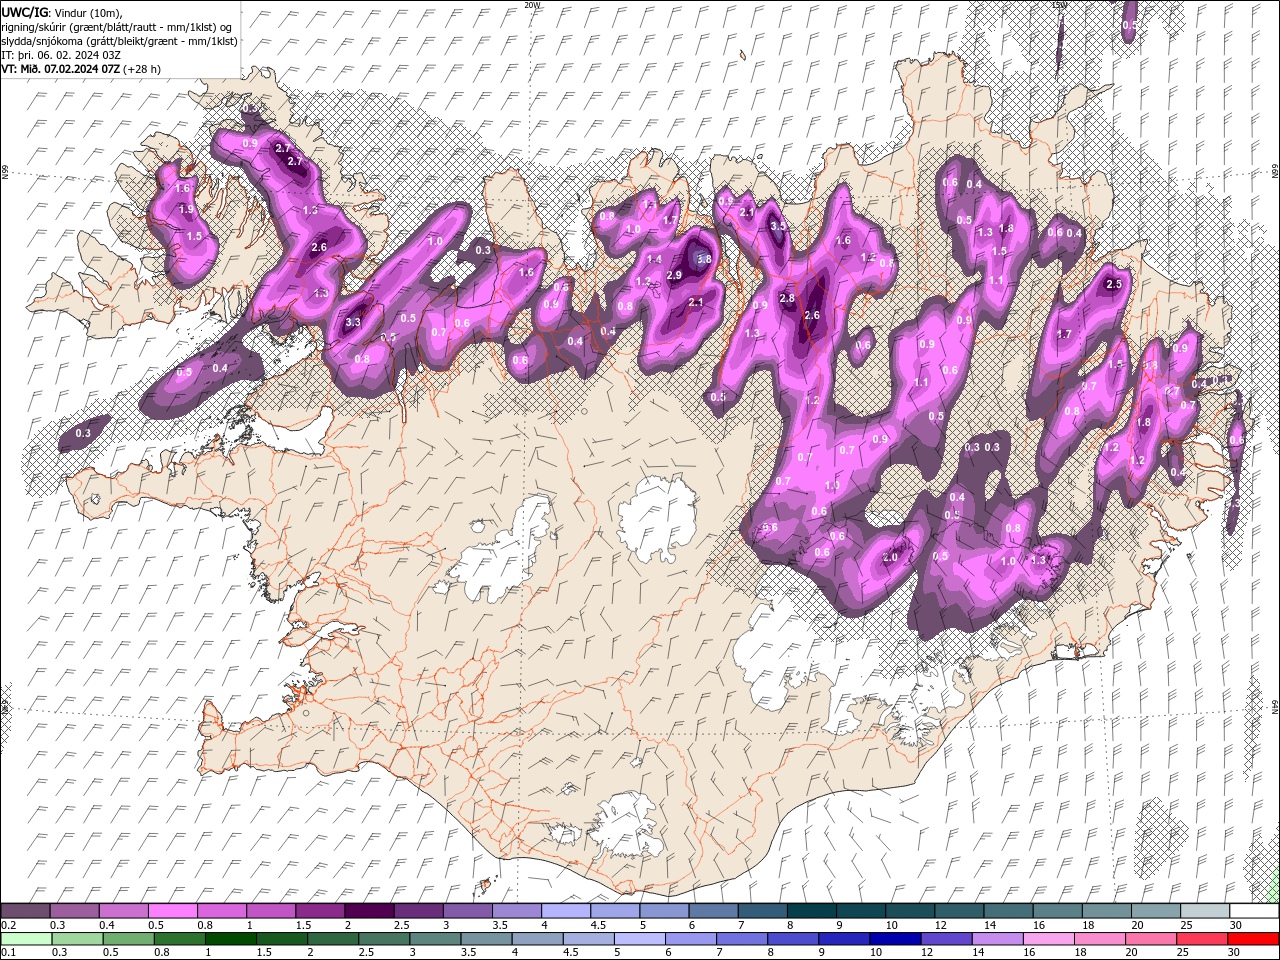
Task: Pick the darkest green 1–1.5 lower legend swatch
Action: 231,939
